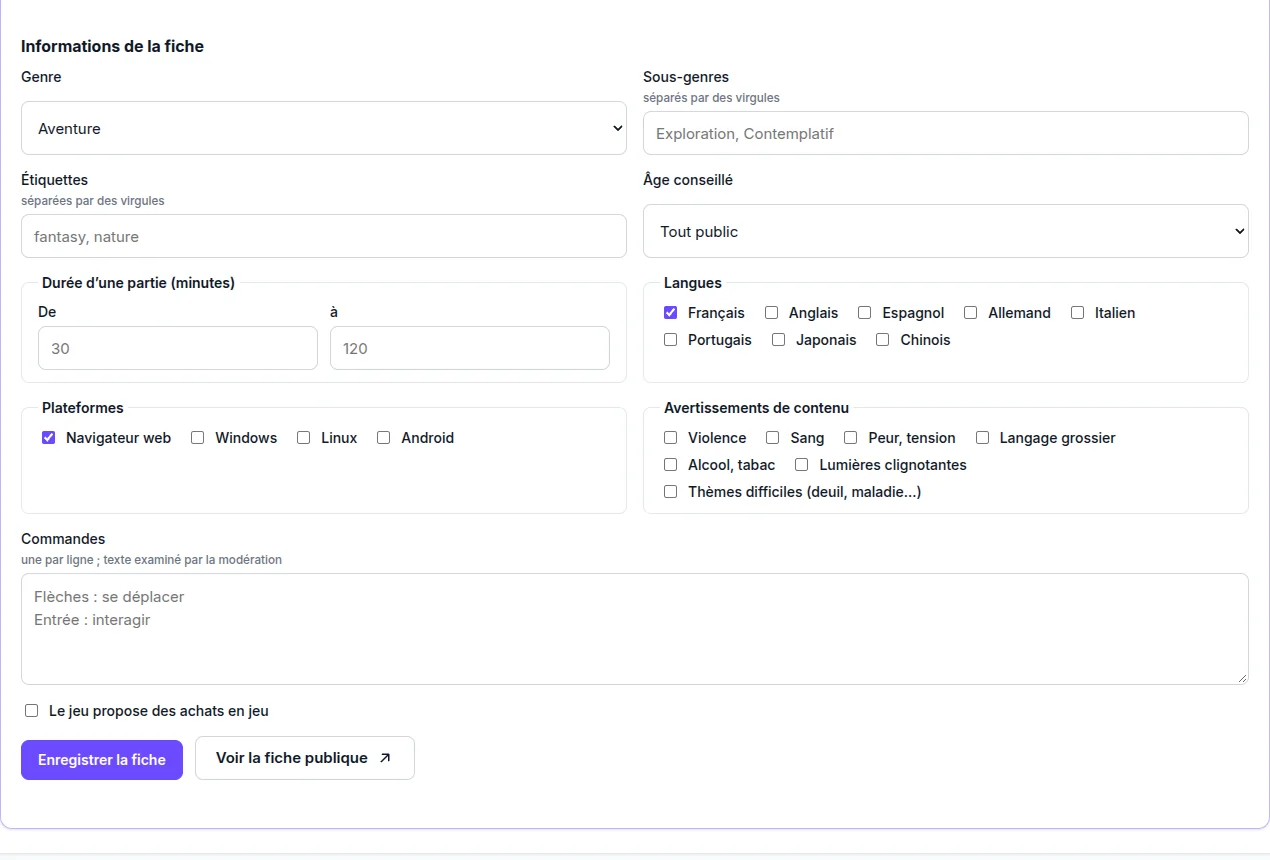Image resolution: width=1270 pixels, height=860 pixels.
Task: Expand the Âge conseillé dropdown
Action: (946, 231)
